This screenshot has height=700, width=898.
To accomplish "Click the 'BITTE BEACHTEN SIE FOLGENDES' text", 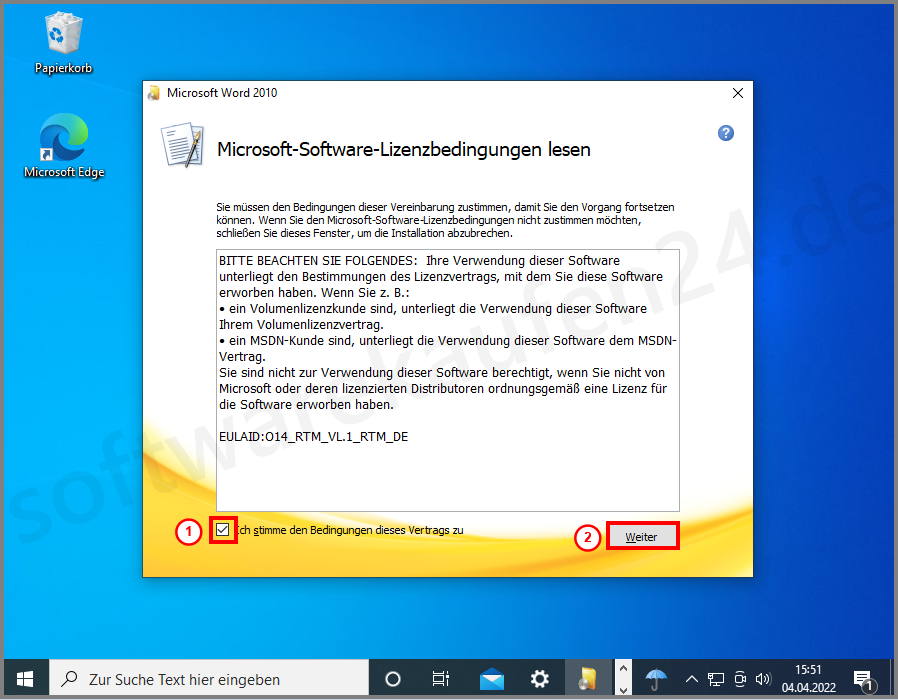I will coord(318,261).
